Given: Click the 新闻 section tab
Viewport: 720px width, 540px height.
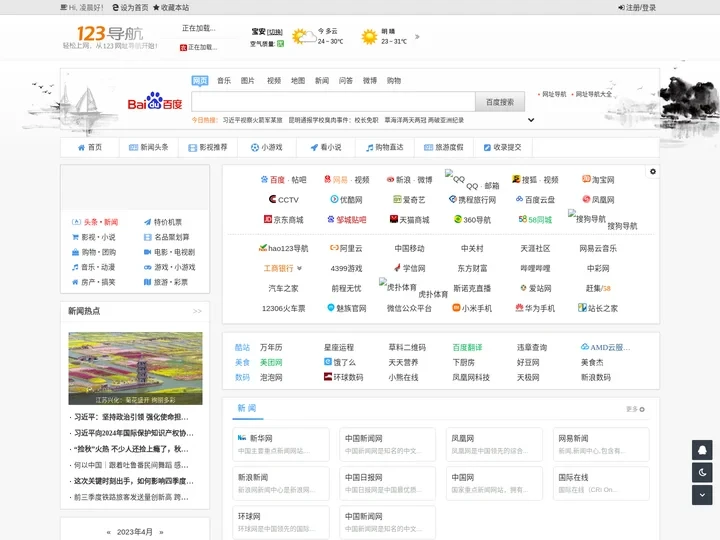Looking at the screenshot, I should 247,408.
